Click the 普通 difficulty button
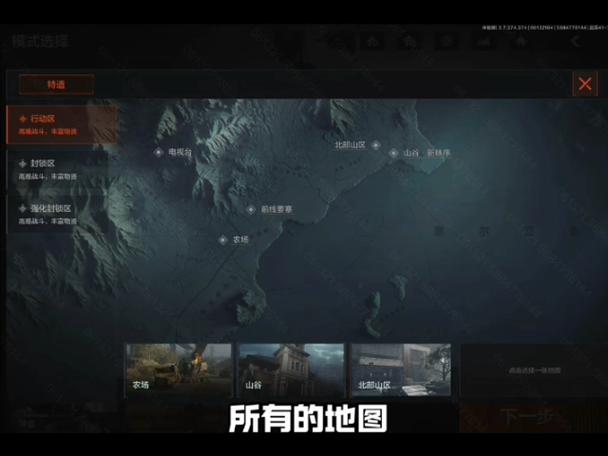Screen dimensions: 608x456 pyautogui.click(x=57, y=85)
